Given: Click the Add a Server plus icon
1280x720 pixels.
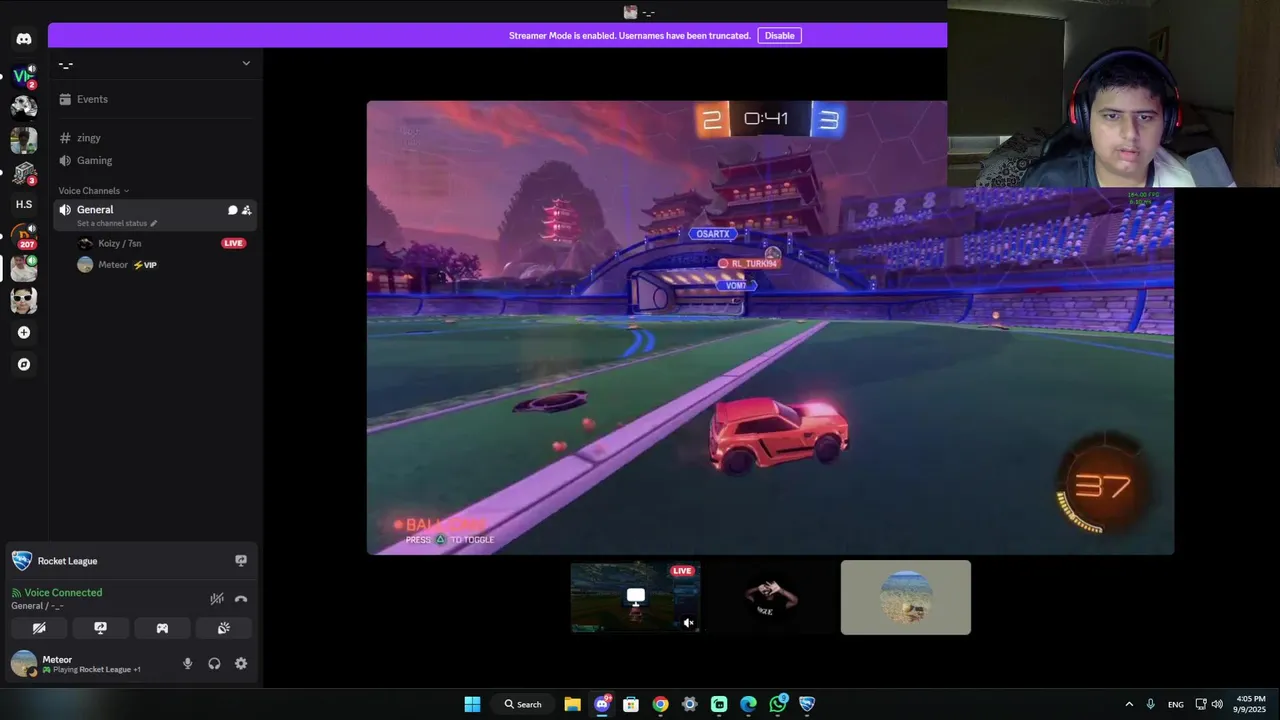Looking at the screenshot, I should [x=24, y=332].
